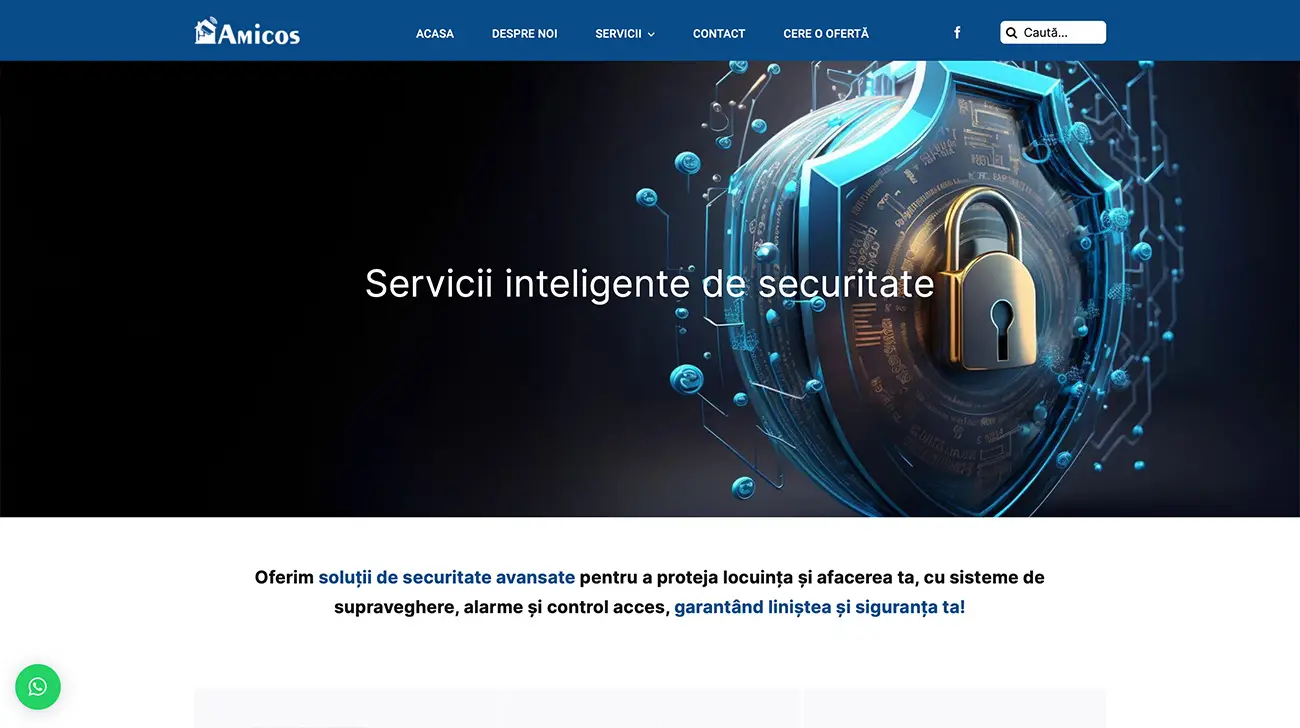Click 'supraveghere, alarme și control acces' text
1300x728 pixels.
click(x=502, y=607)
